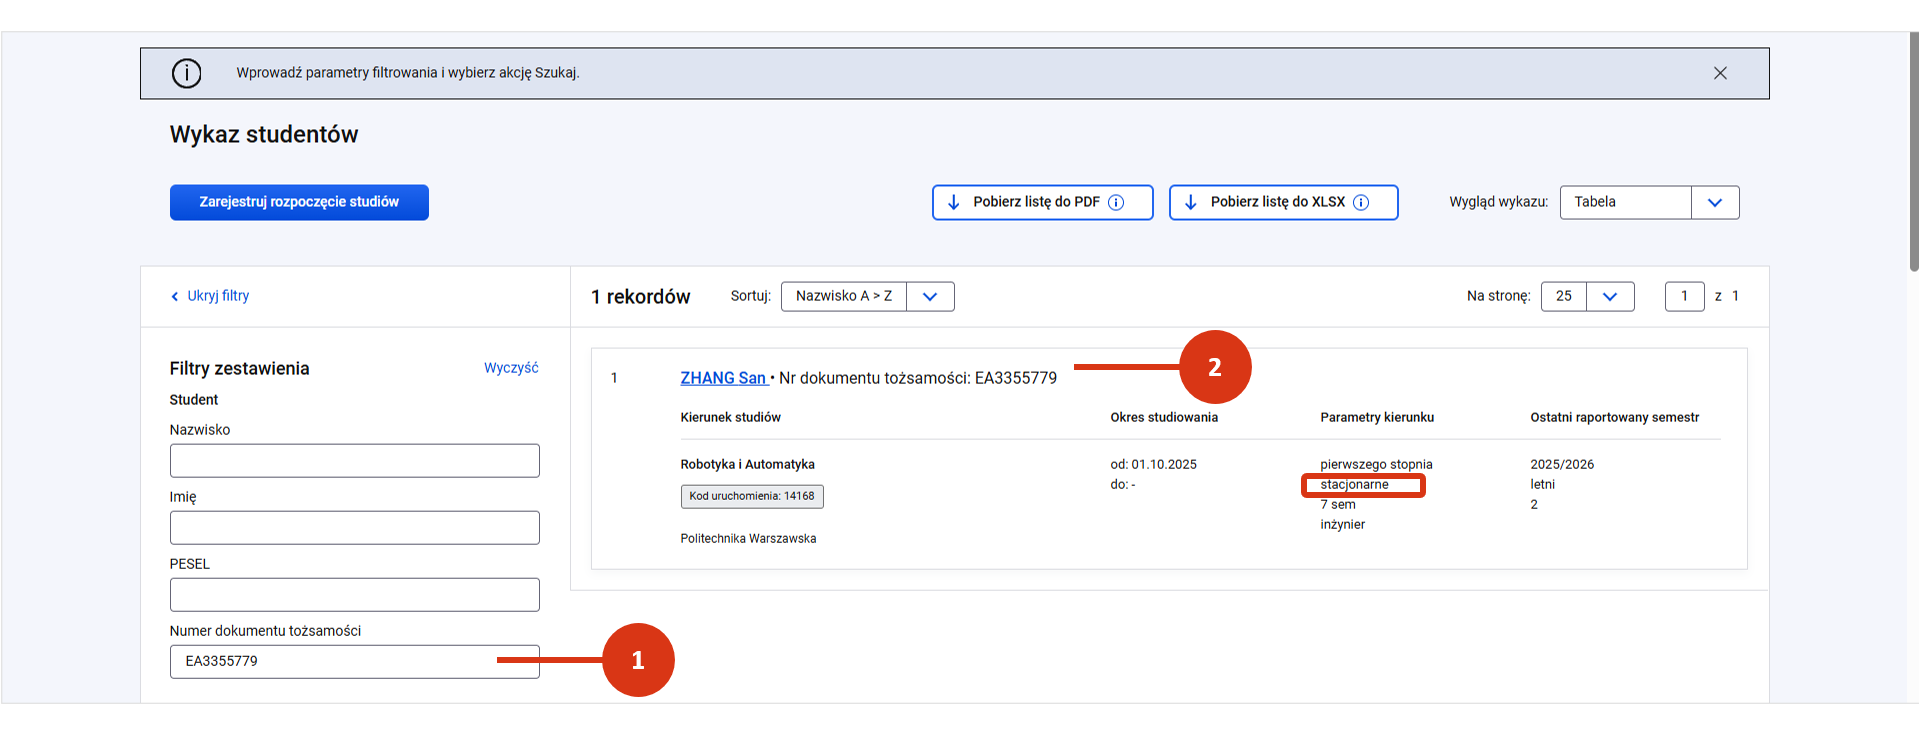This screenshot has width=1919, height=755.
Task: Click the info icon on the XLSX button
Action: point(1361,202)
